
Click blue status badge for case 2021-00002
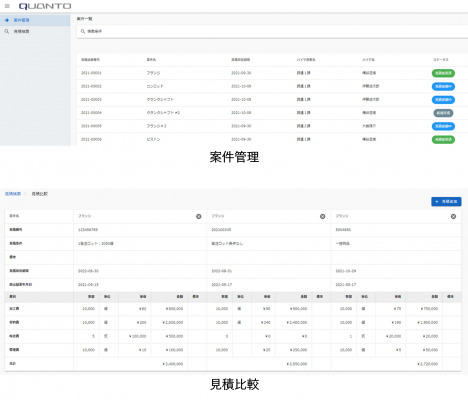443,86
